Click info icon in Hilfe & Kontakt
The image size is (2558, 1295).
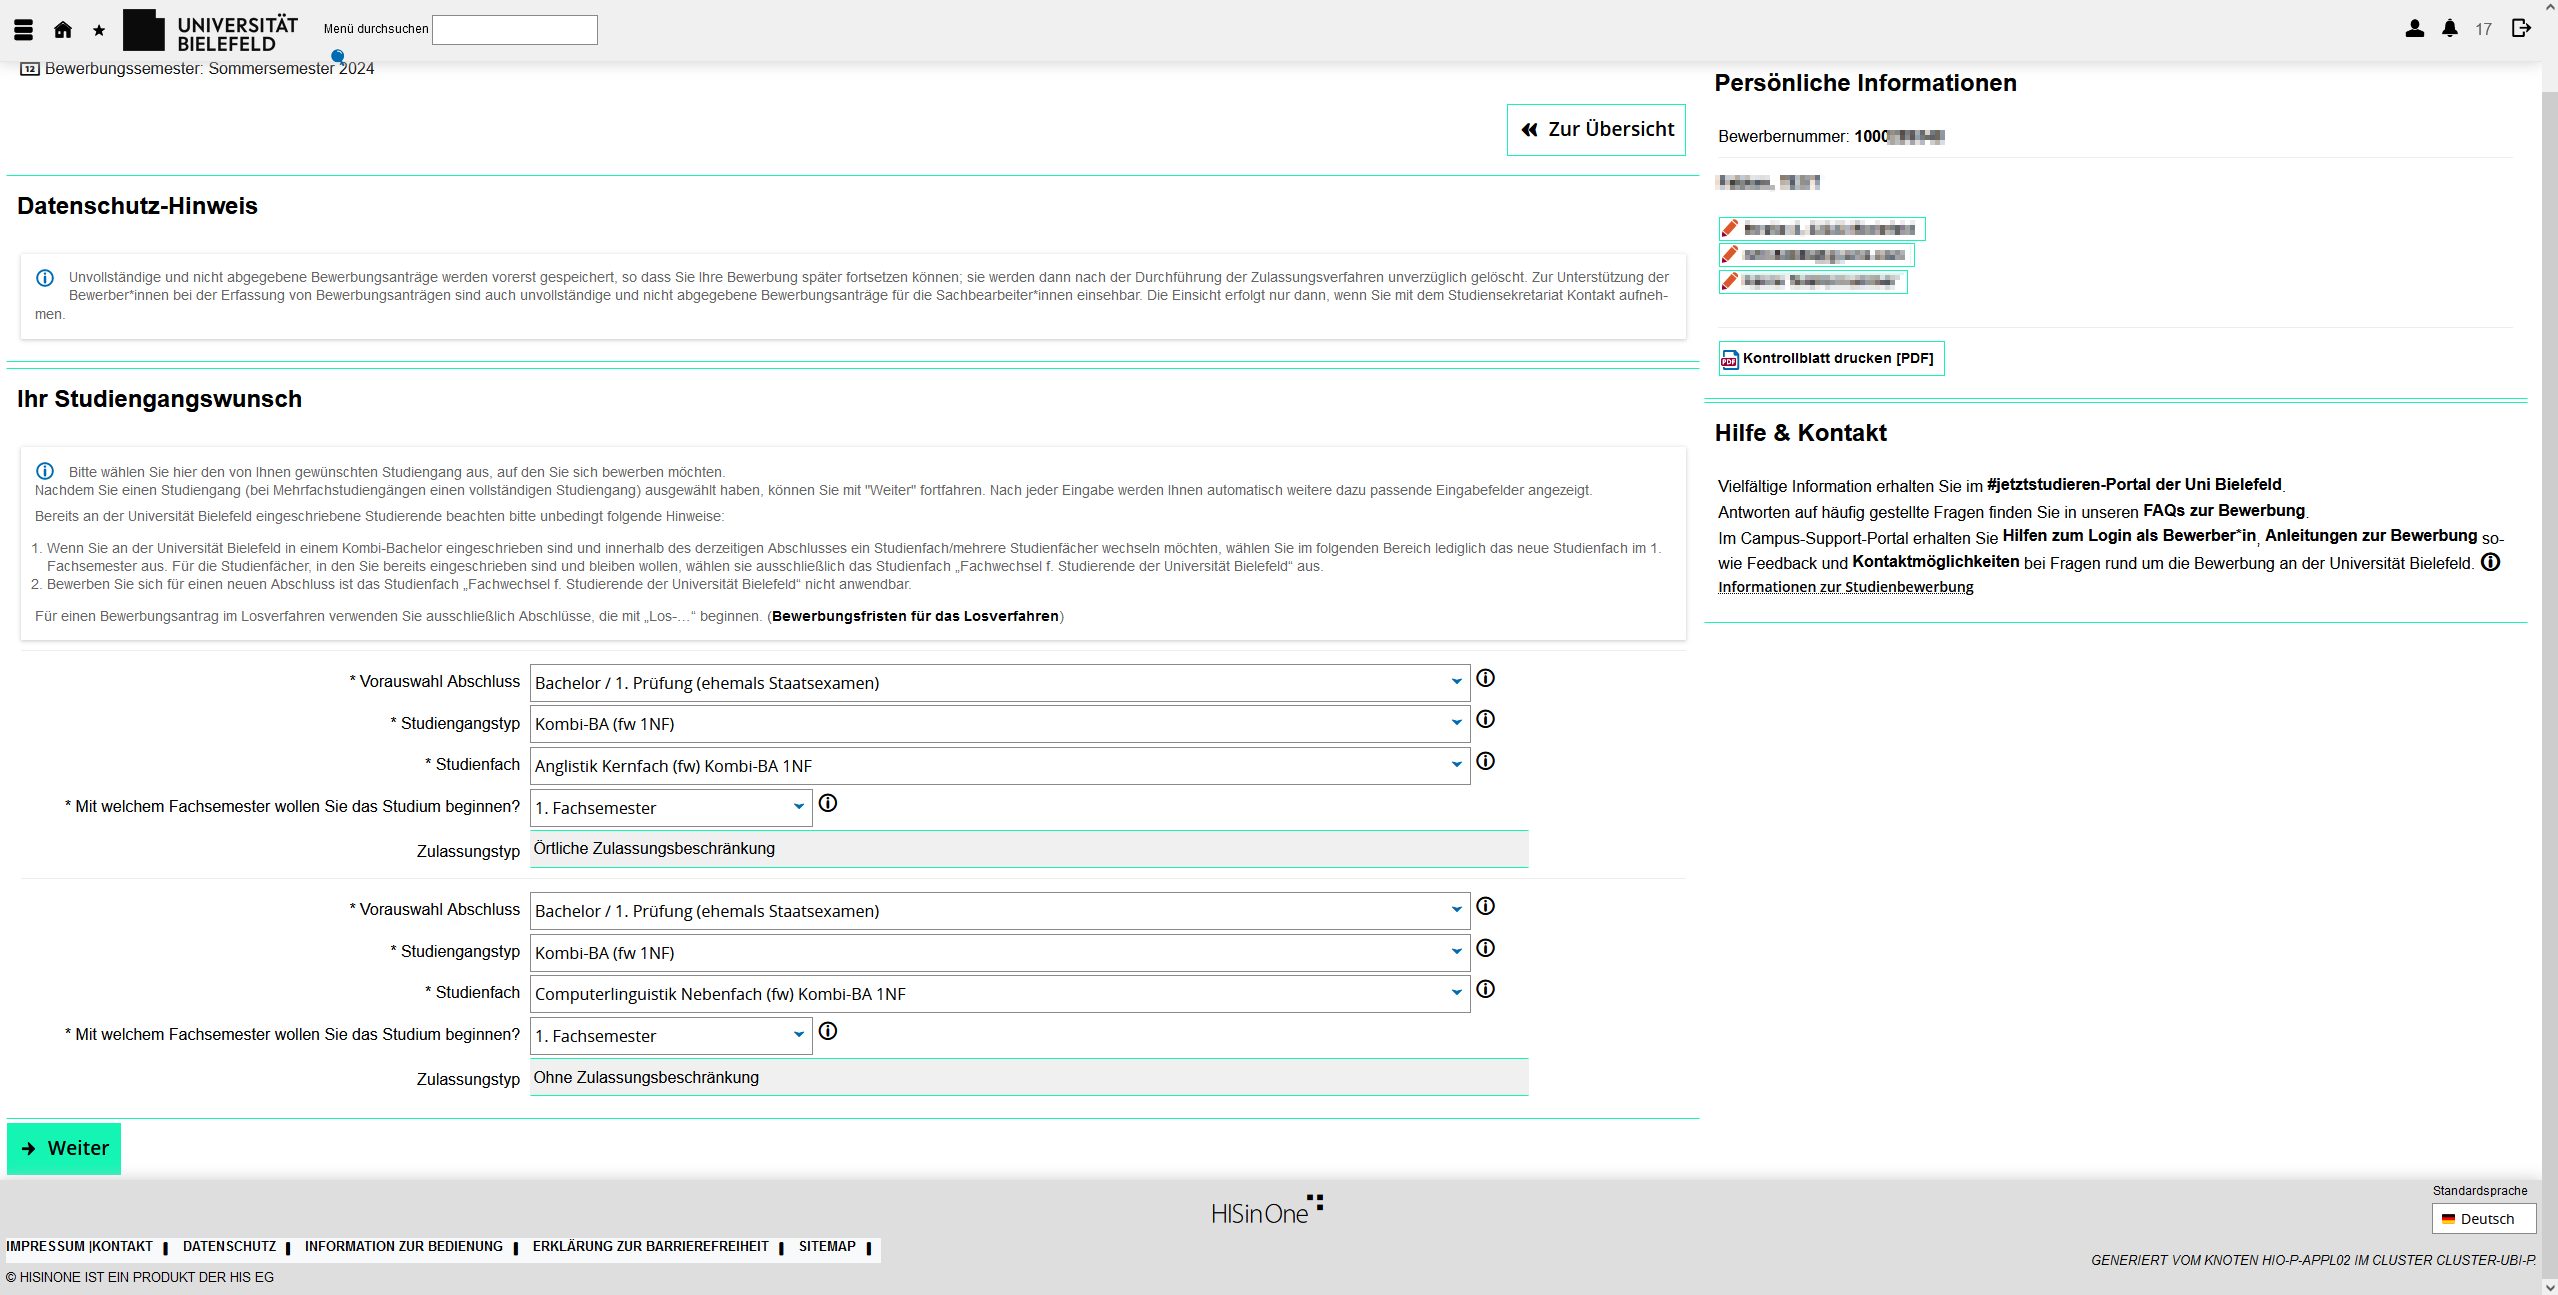point(2491,562)
